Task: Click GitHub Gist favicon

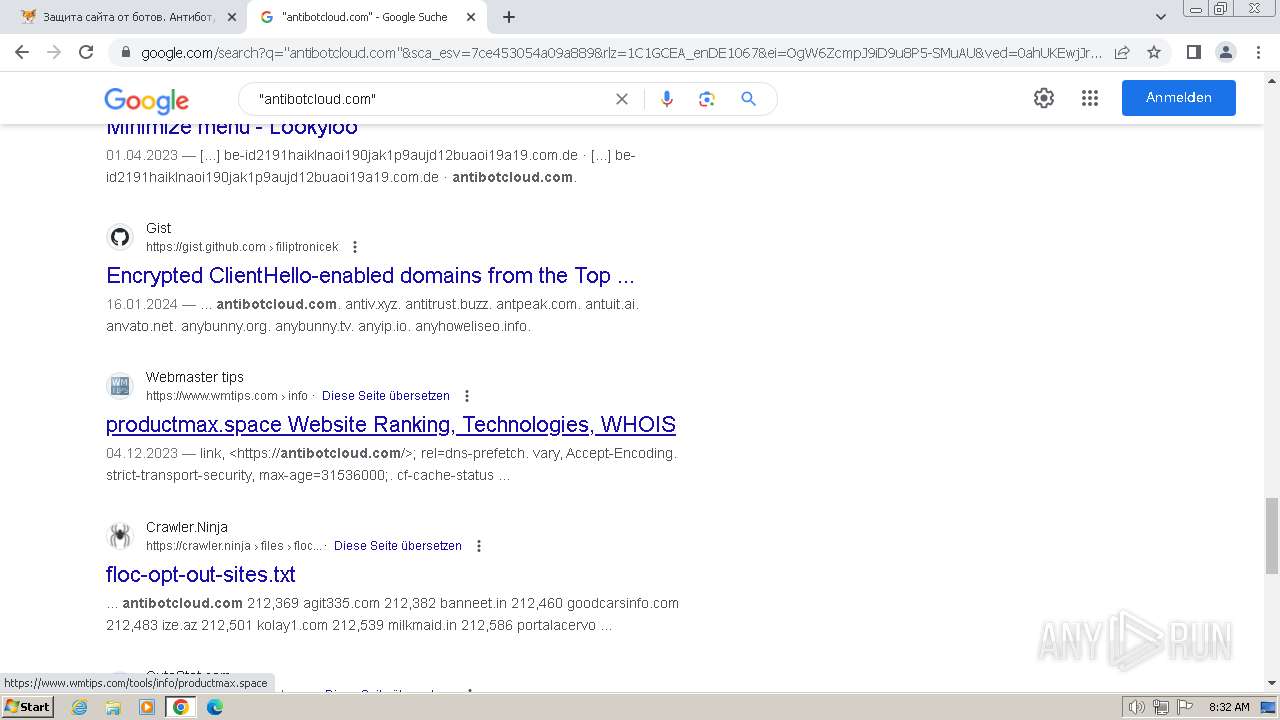Action: click(120, 237)
